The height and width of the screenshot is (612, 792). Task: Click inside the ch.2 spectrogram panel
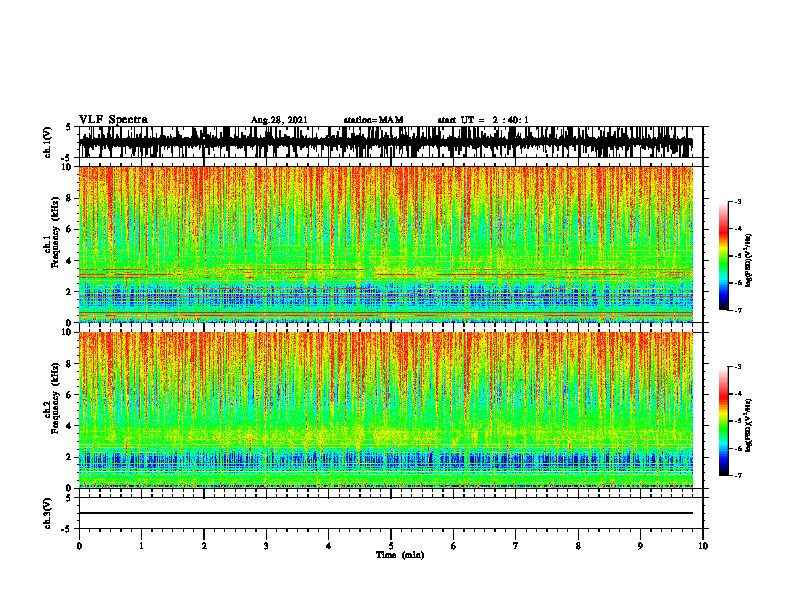[x=386, y=410]
